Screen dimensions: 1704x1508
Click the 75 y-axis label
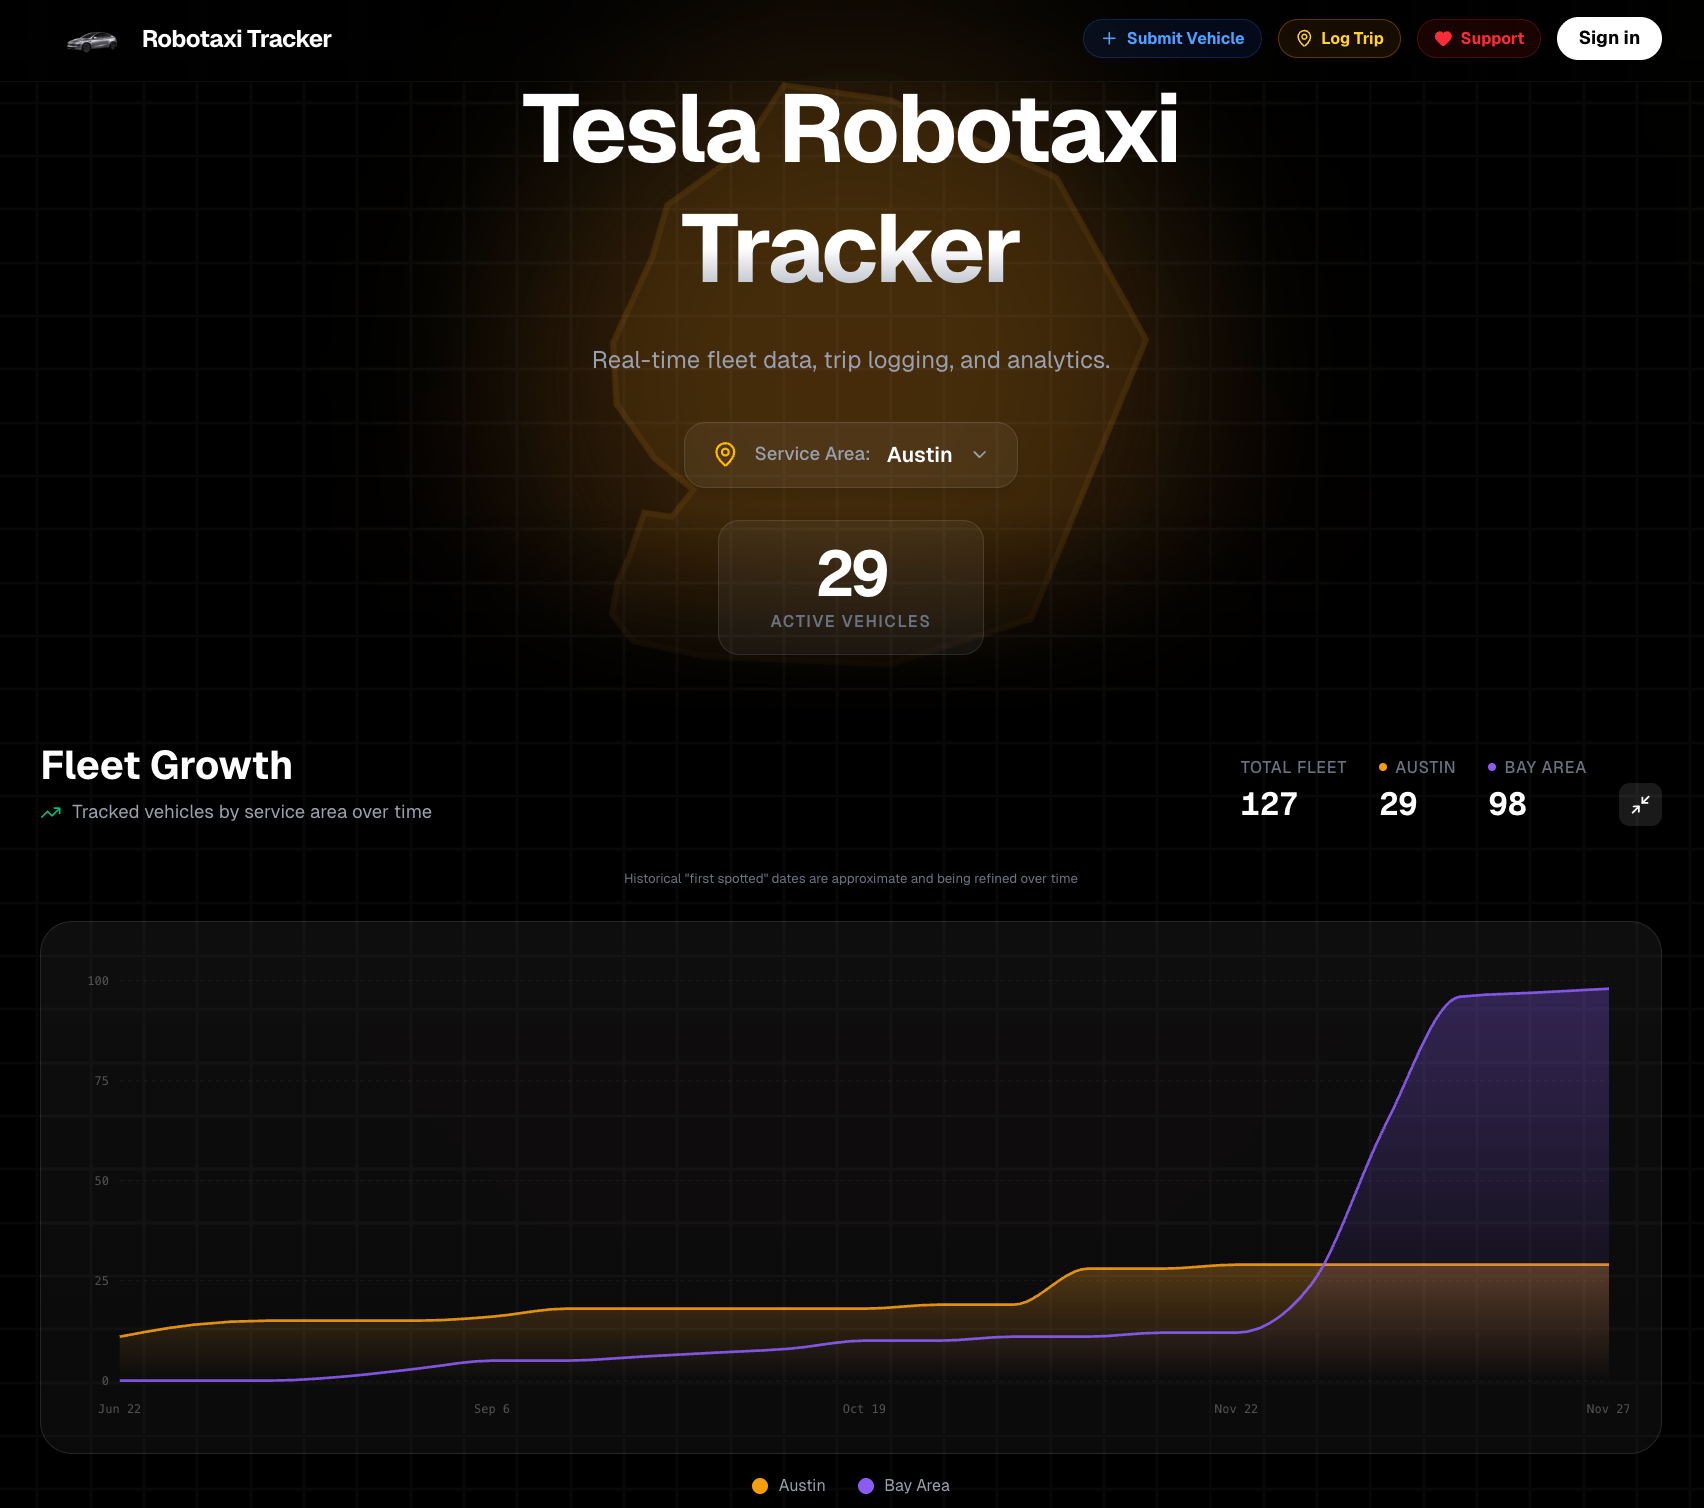(101, 1081)
